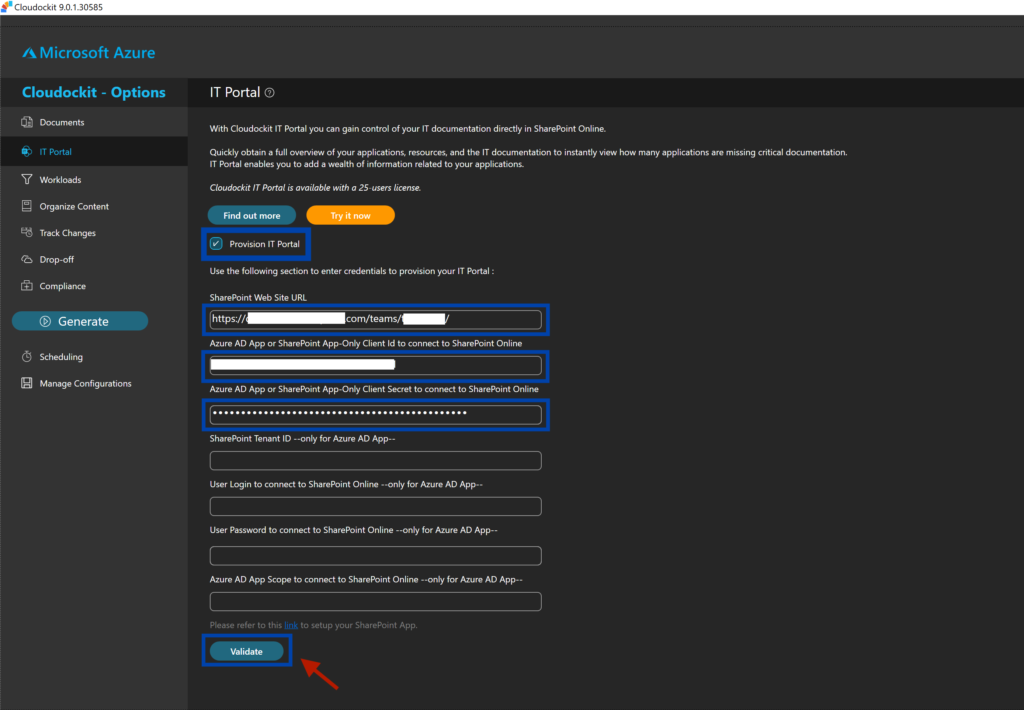Focus the SharePoint Web Site URL field
The image size is (1024, 710).
[376, 319]
